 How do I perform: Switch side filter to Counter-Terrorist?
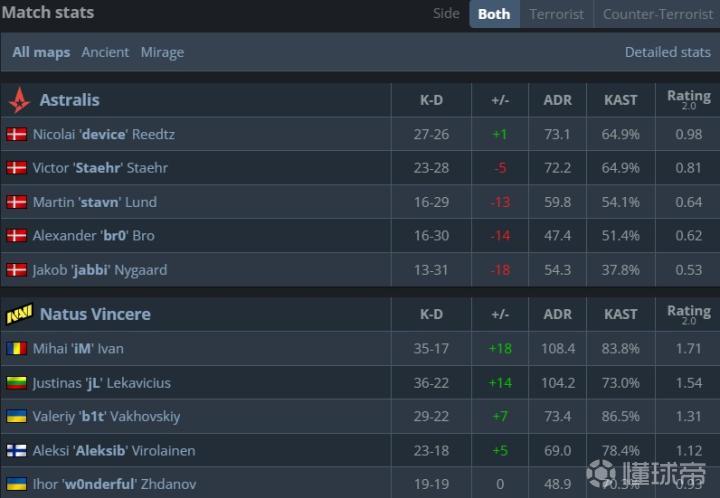coord(656,14)
